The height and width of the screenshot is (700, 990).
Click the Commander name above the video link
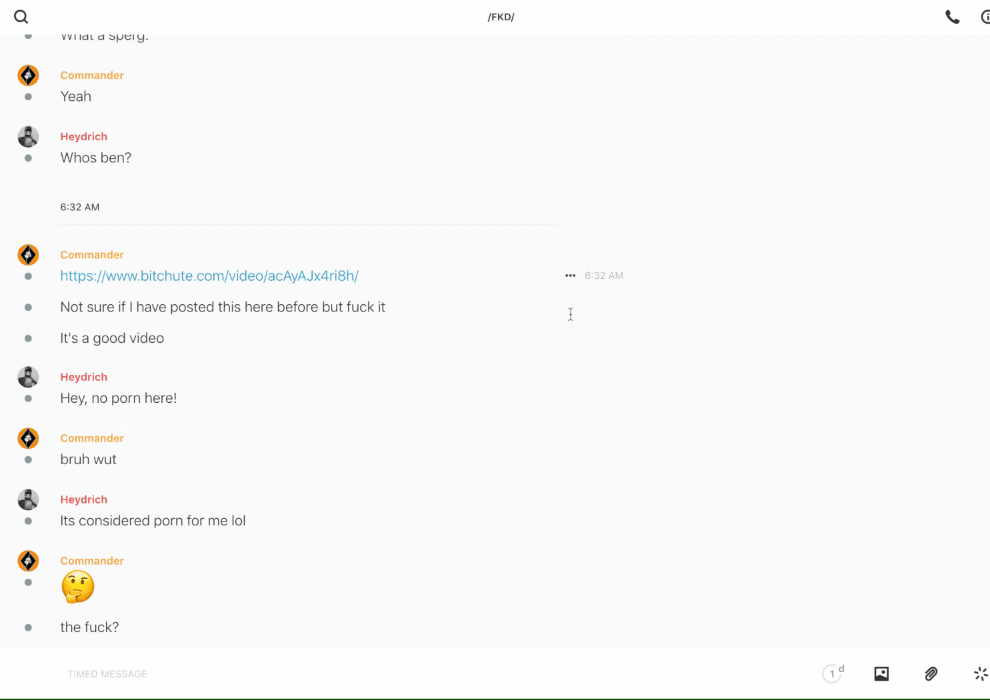click(x=92, y=255)
